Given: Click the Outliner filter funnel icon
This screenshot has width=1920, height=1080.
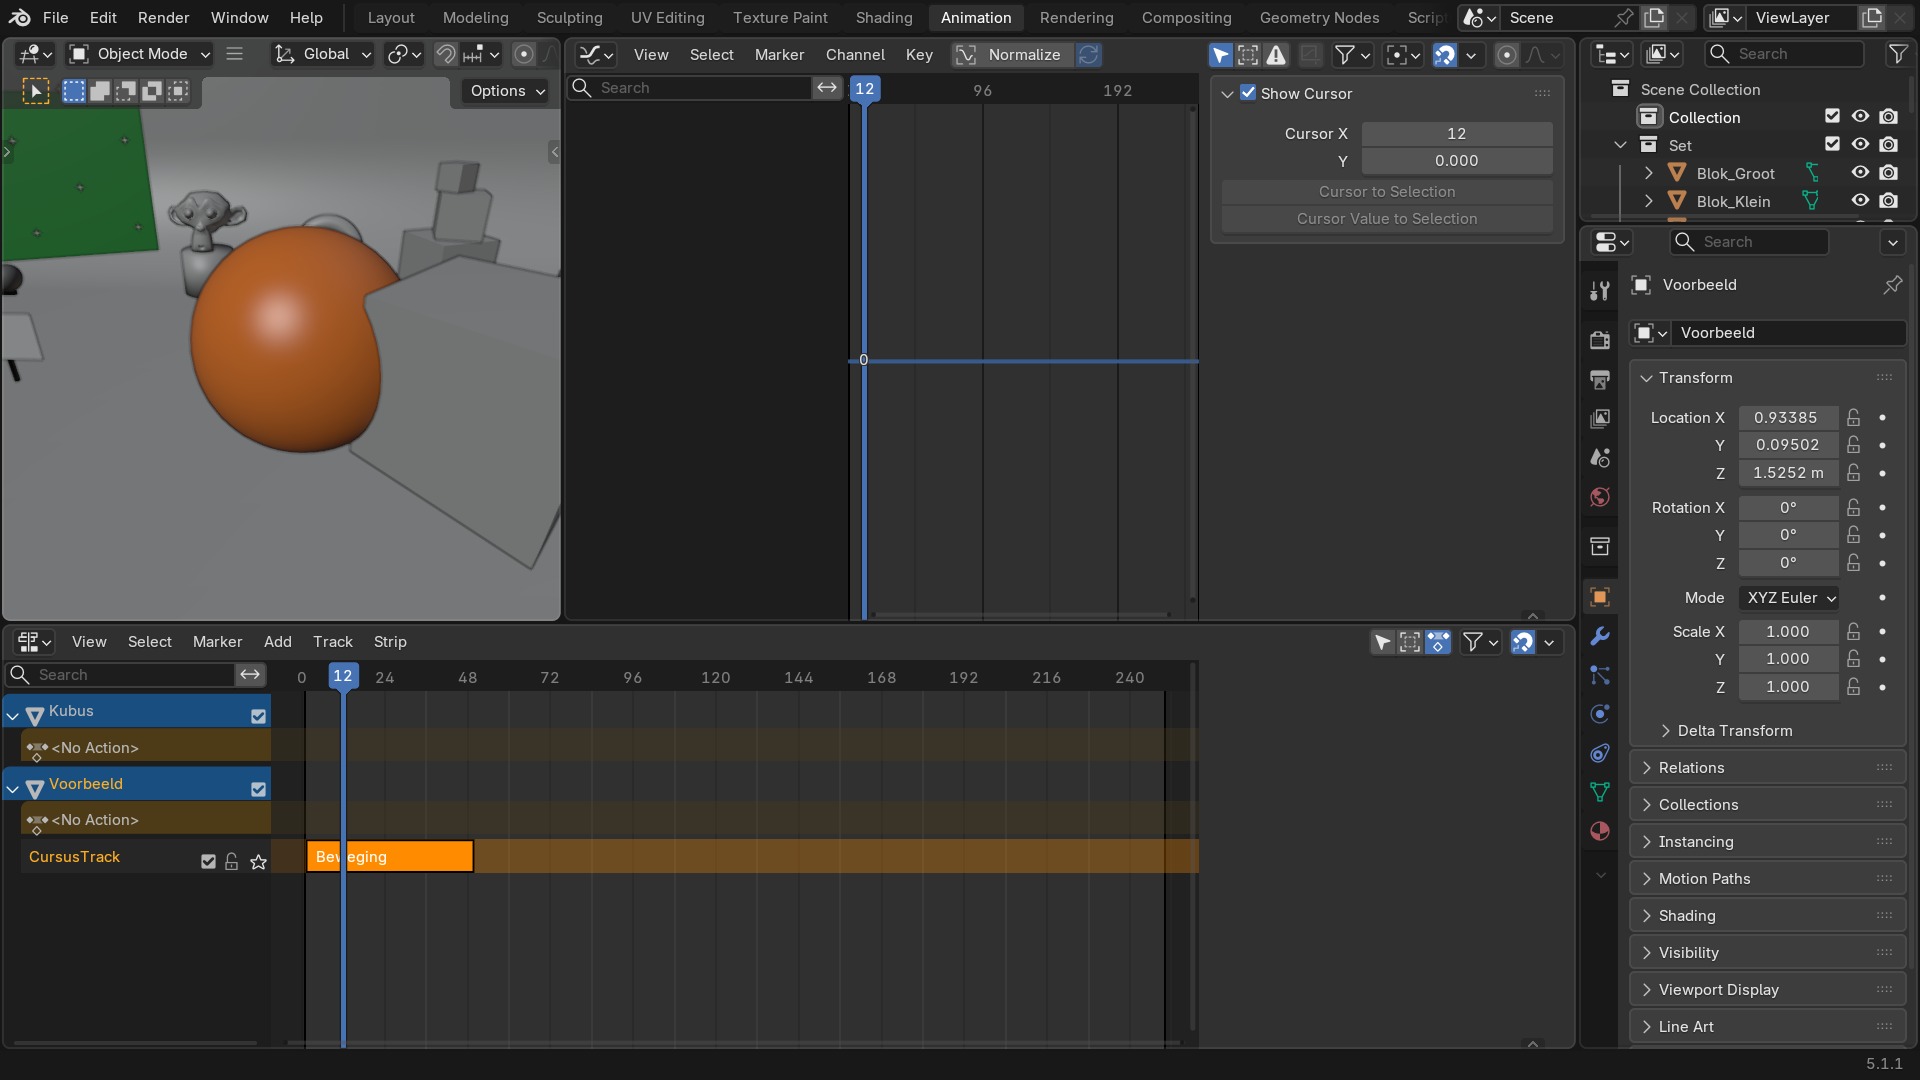Looking at the screenshot, I should [1897, 54].
